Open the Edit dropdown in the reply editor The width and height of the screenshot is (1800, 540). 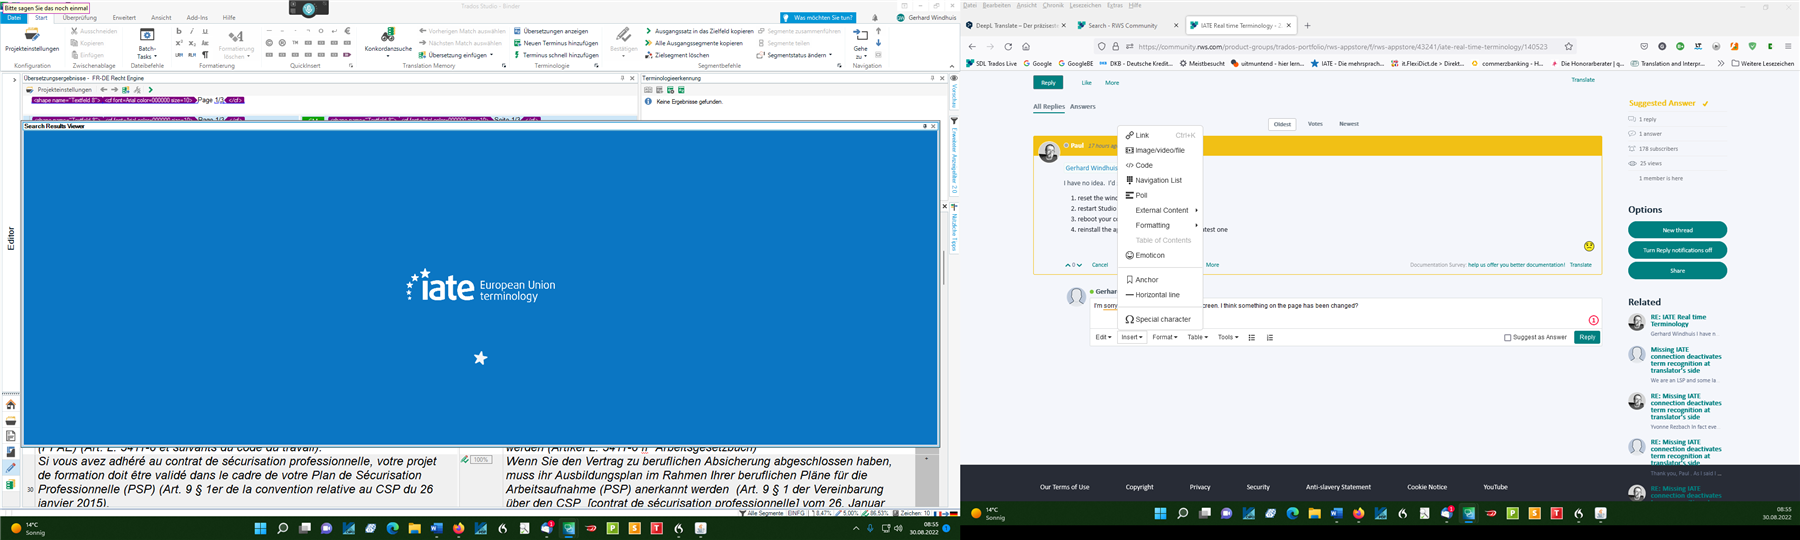click(1103, 337)
